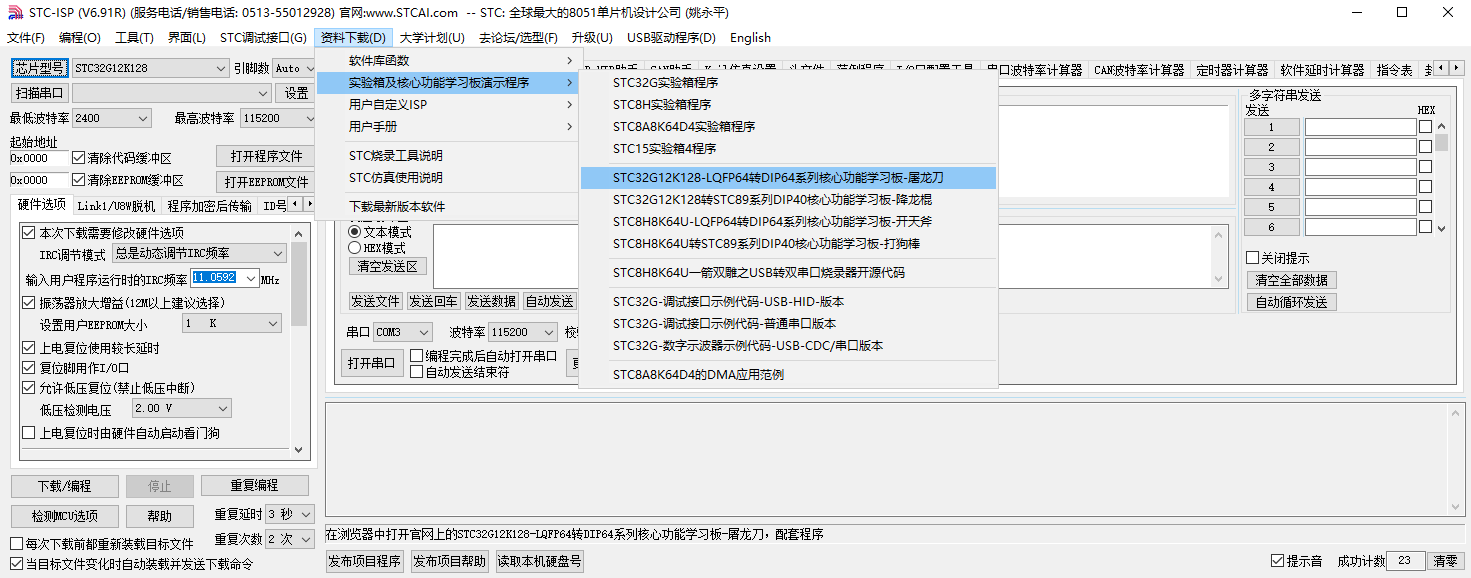This screenshot has width=1471, height=578.
Task: Expand the 串口 COM3 dropdown
Action: coord(403,332)
